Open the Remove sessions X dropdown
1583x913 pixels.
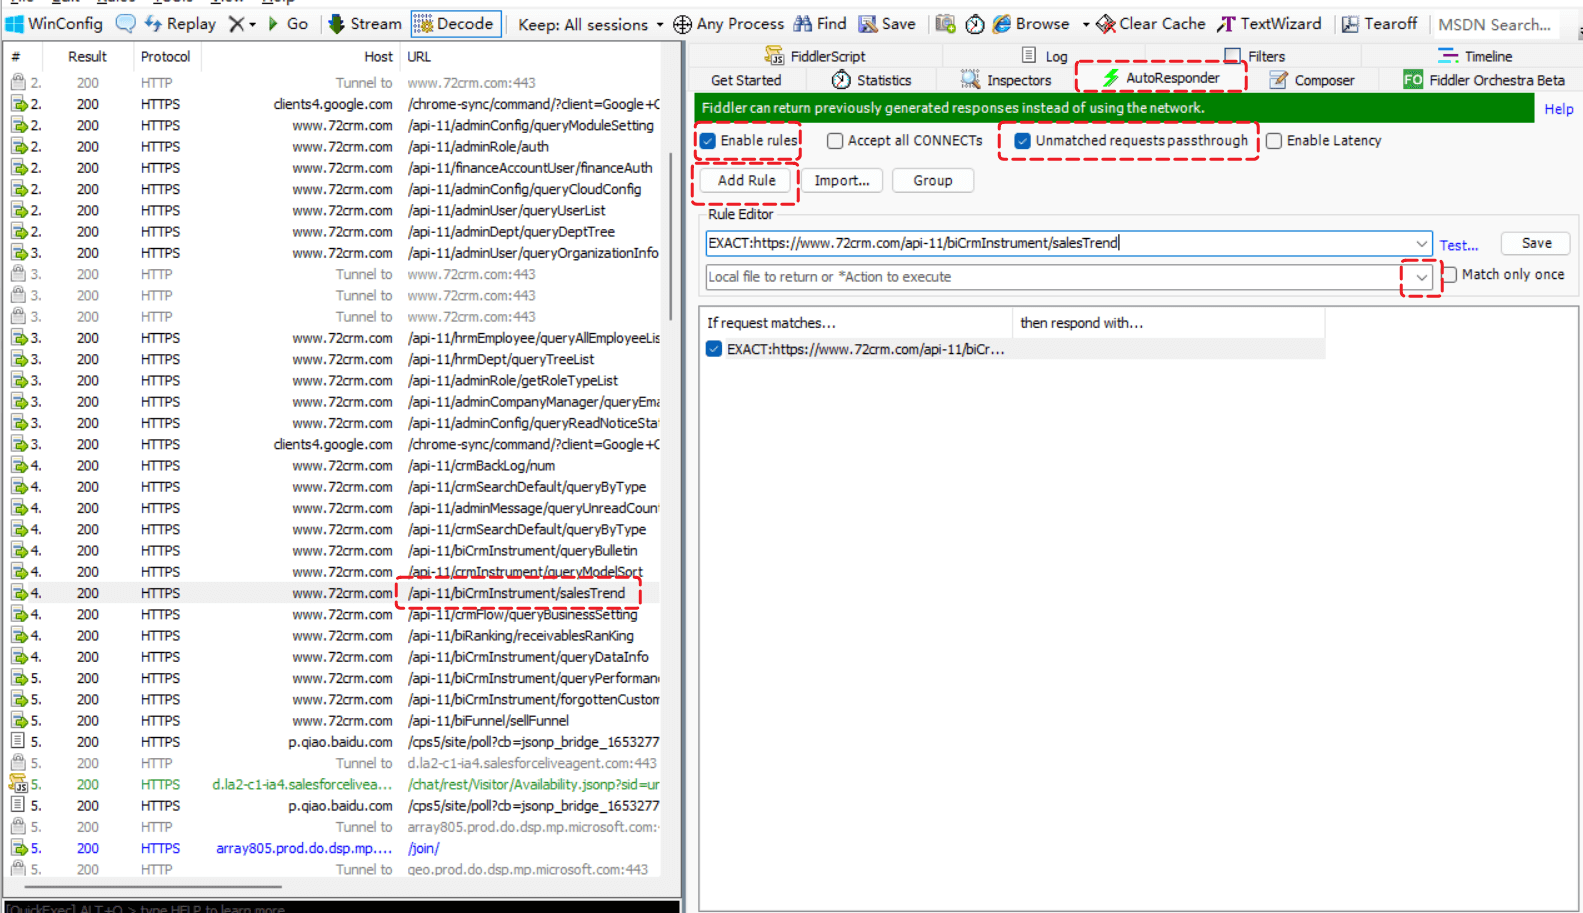pos(242,23)
